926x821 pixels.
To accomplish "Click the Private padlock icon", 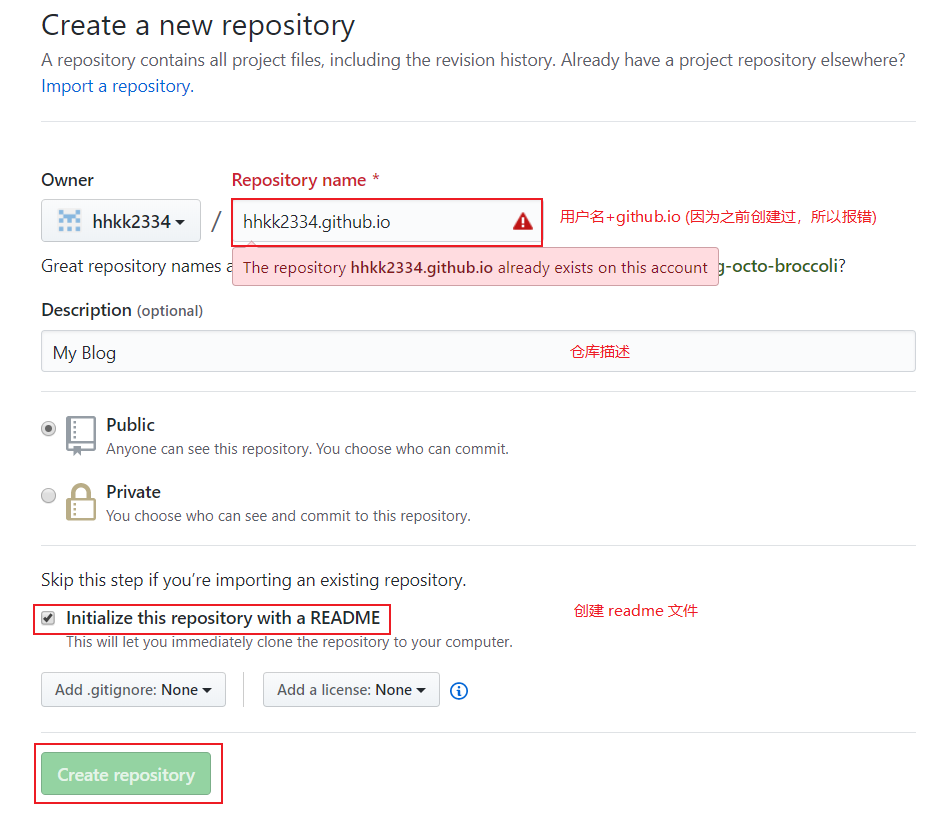I will (81, 503).
